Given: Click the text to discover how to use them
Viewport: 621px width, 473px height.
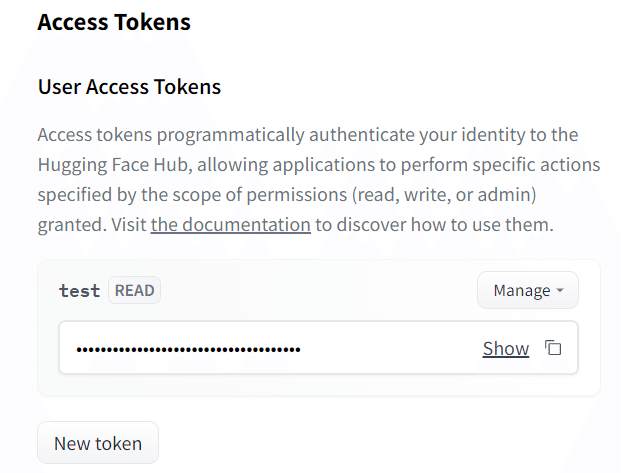Looking at the screenshot, I should (434, 225).
